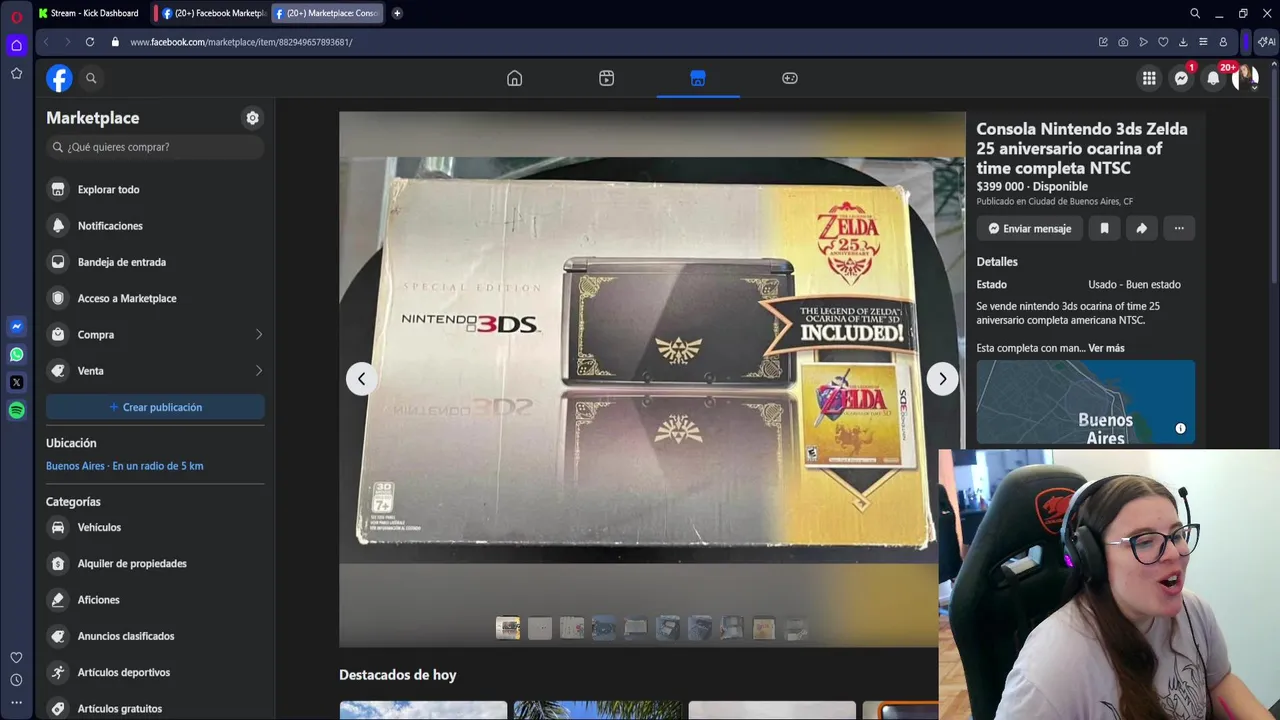1280x720 pixels.
Task: Select the Marketplace icon in top navigation
Action: [698, 78]
